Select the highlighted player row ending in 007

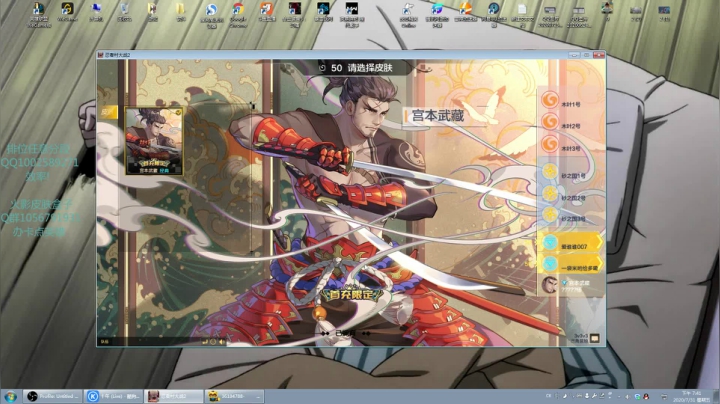(x=570, y=242)
